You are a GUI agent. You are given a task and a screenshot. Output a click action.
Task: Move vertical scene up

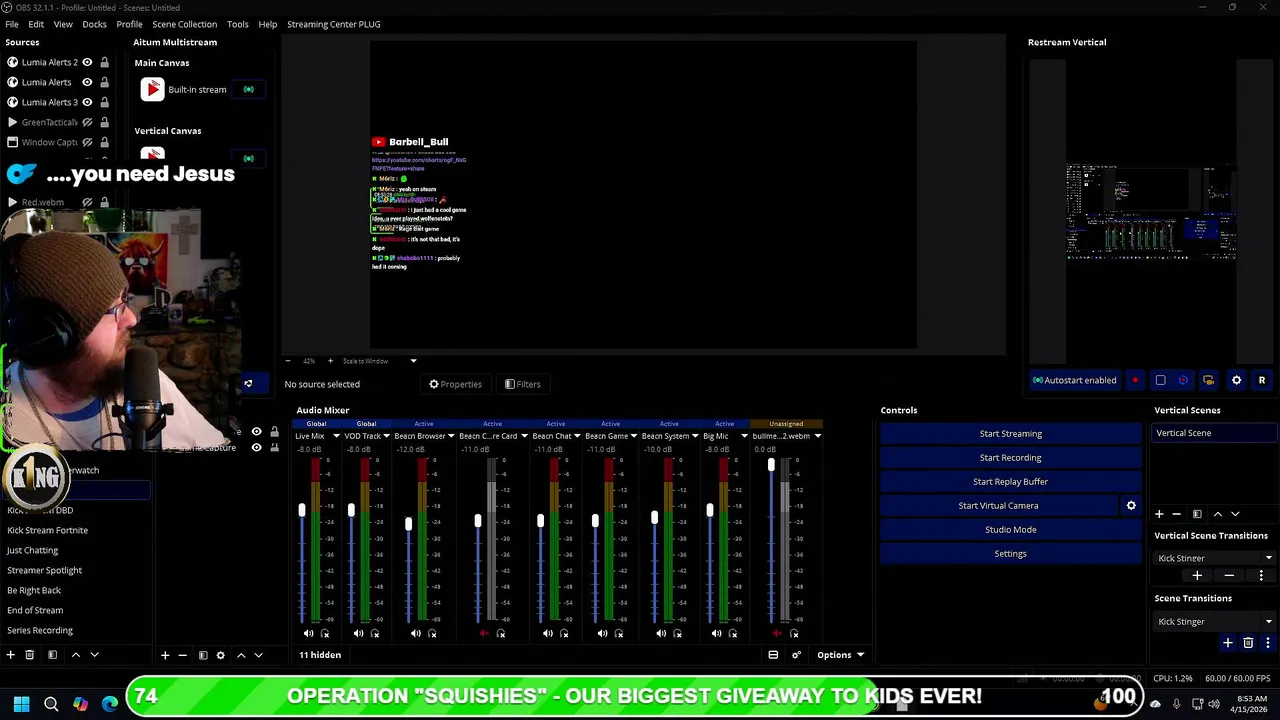(x=1217, y=514)
